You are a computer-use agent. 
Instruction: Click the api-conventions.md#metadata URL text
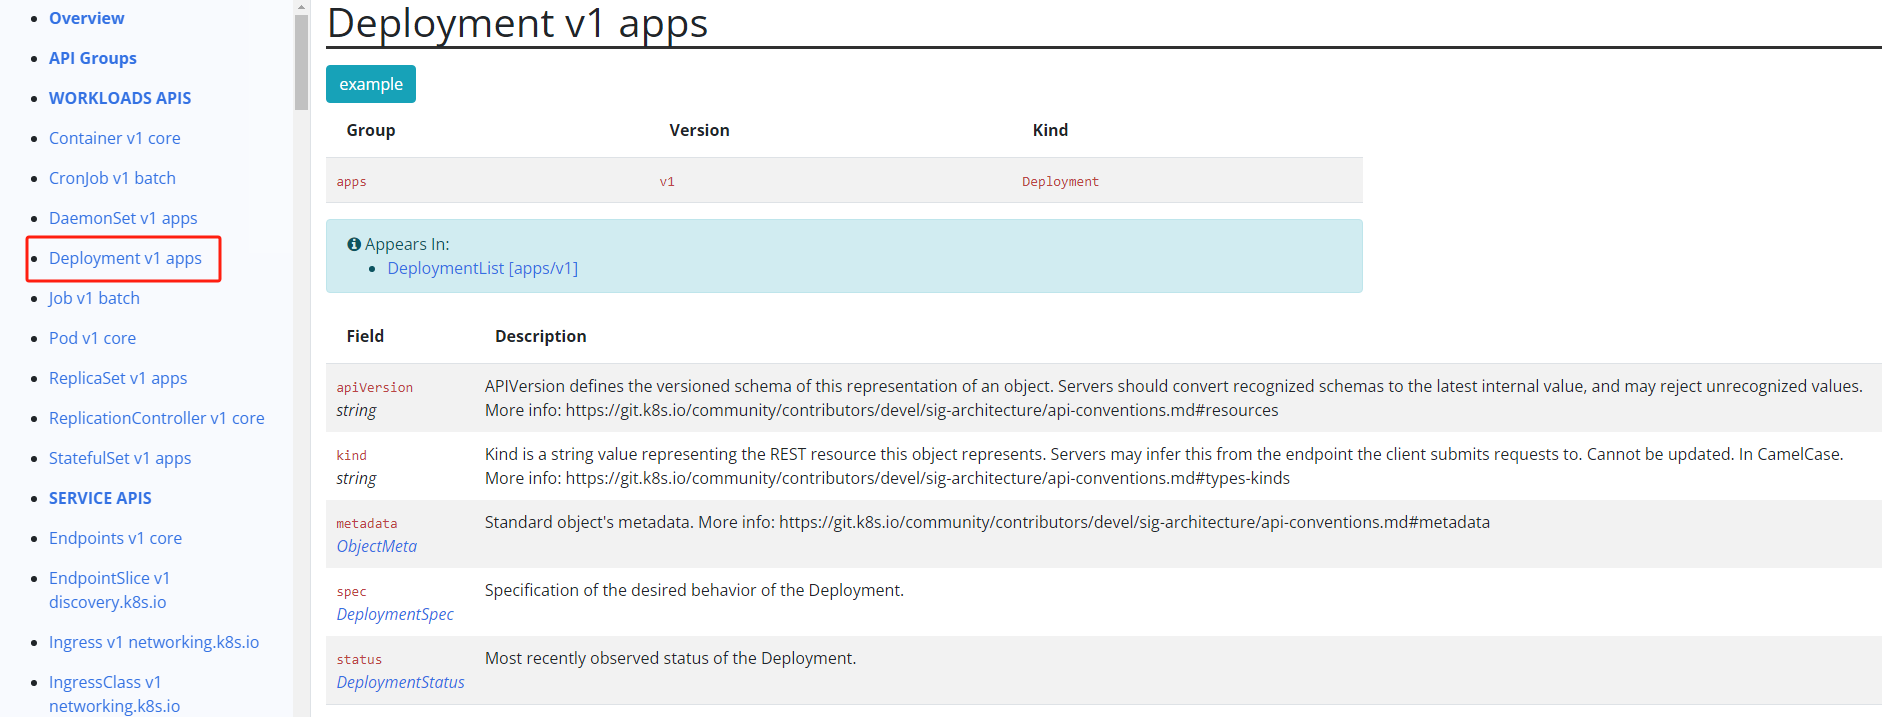(x=1134, y=522)
